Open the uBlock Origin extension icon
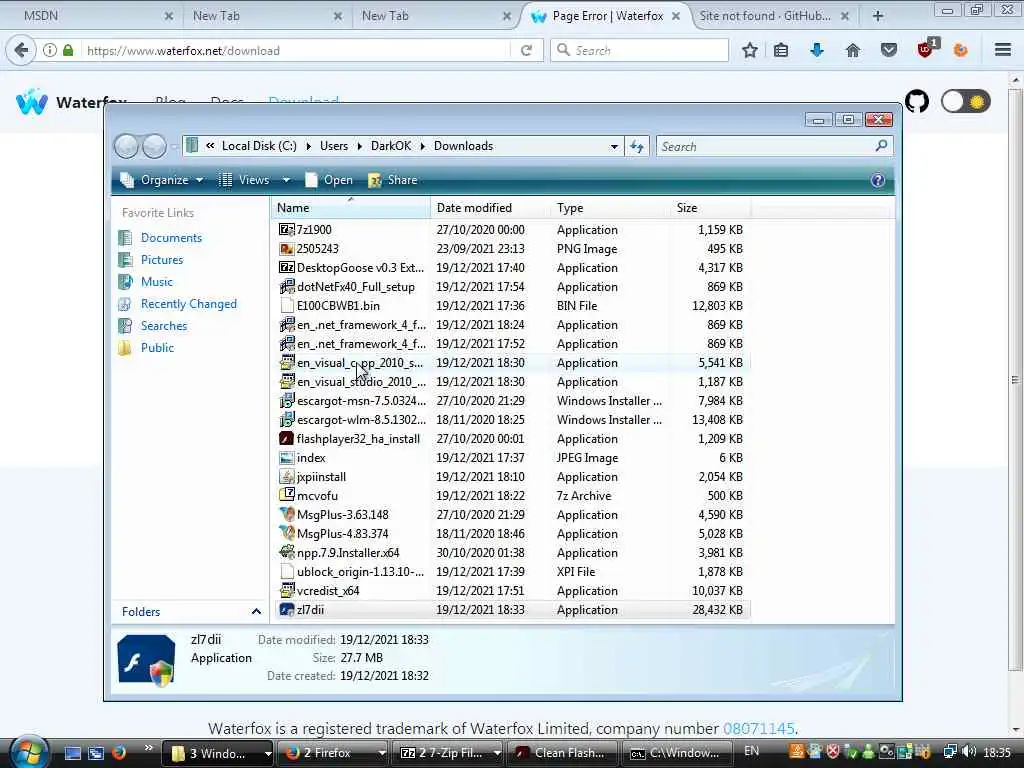The image size is (1024, 768). tap(927, 49)
